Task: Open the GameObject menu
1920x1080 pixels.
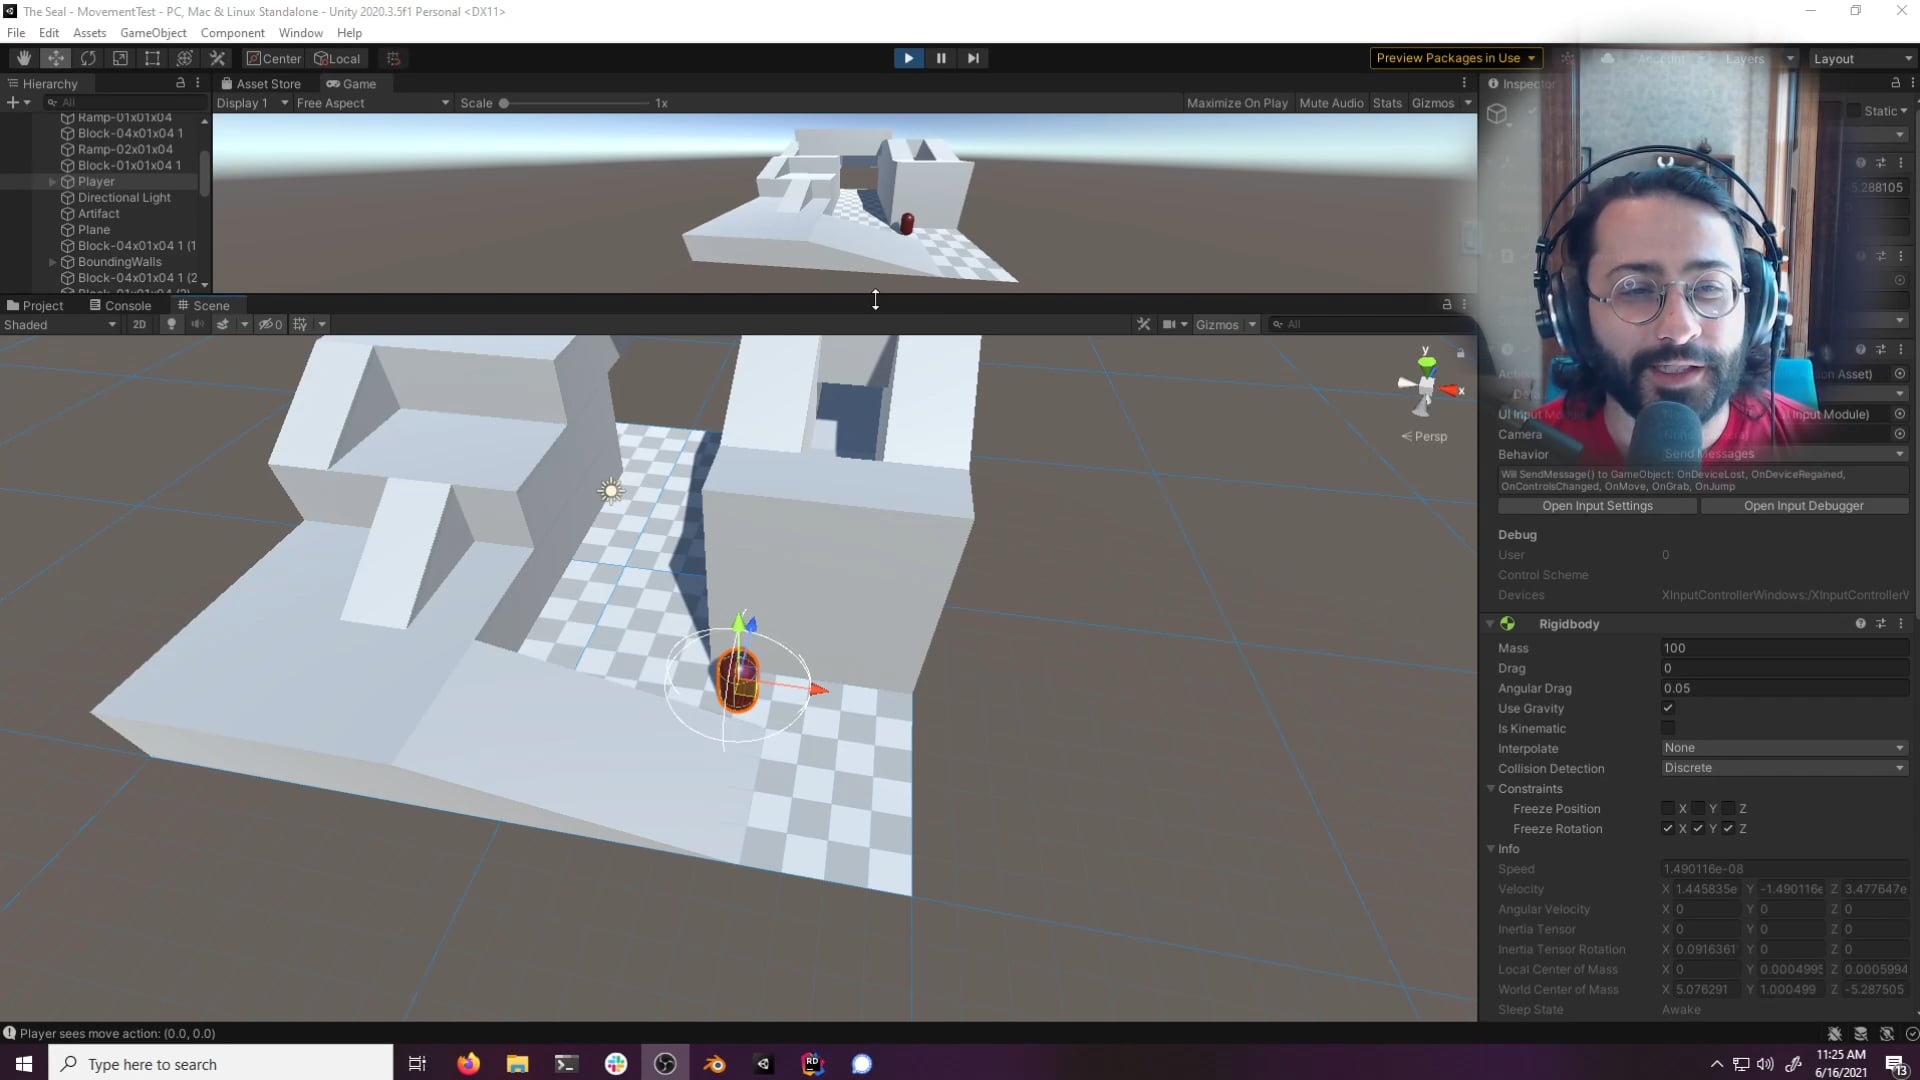Action: click(x=153, y=33)
